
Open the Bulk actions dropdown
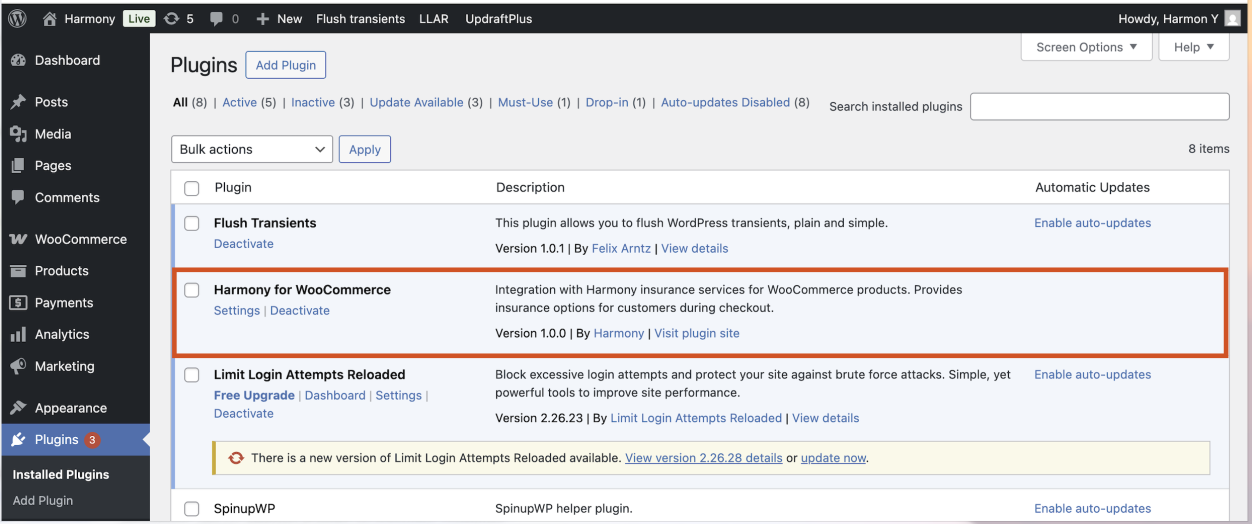251,149
